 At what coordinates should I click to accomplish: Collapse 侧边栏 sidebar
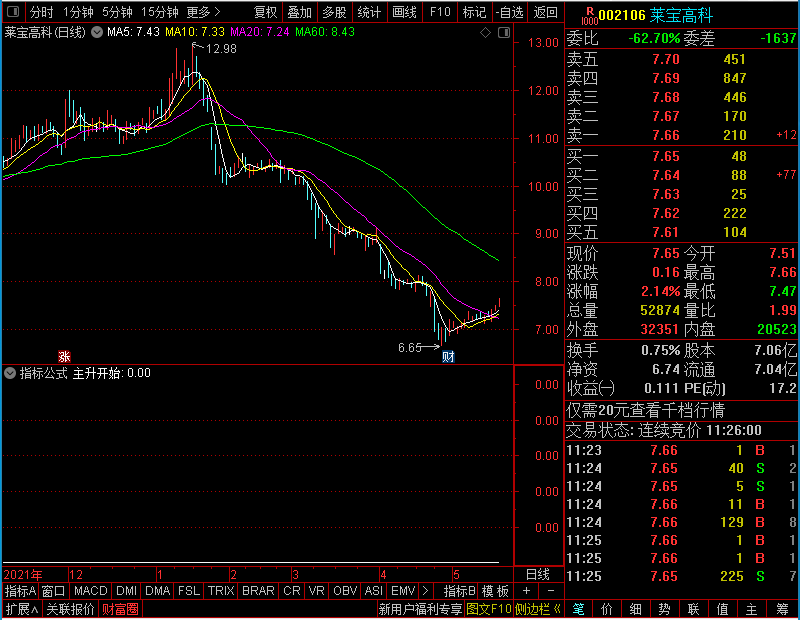tap(538, 609)
